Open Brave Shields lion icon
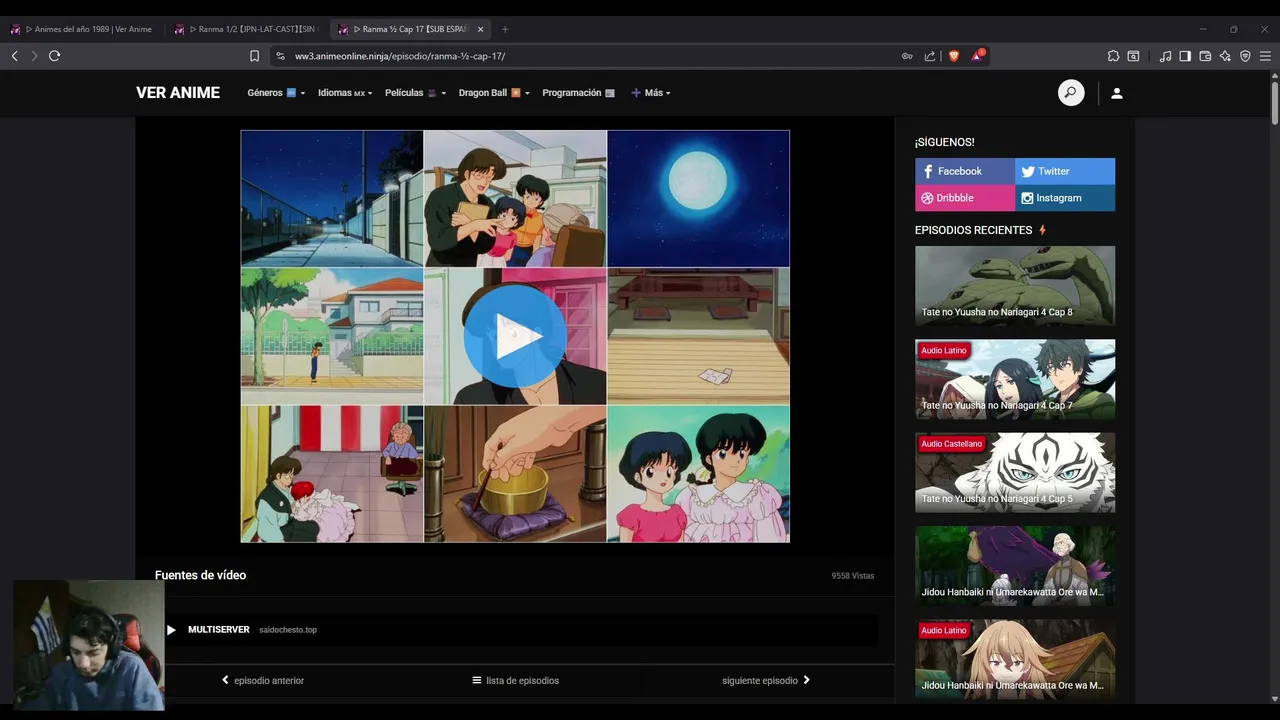The image size is (1280, 720). tap(953, 56)
